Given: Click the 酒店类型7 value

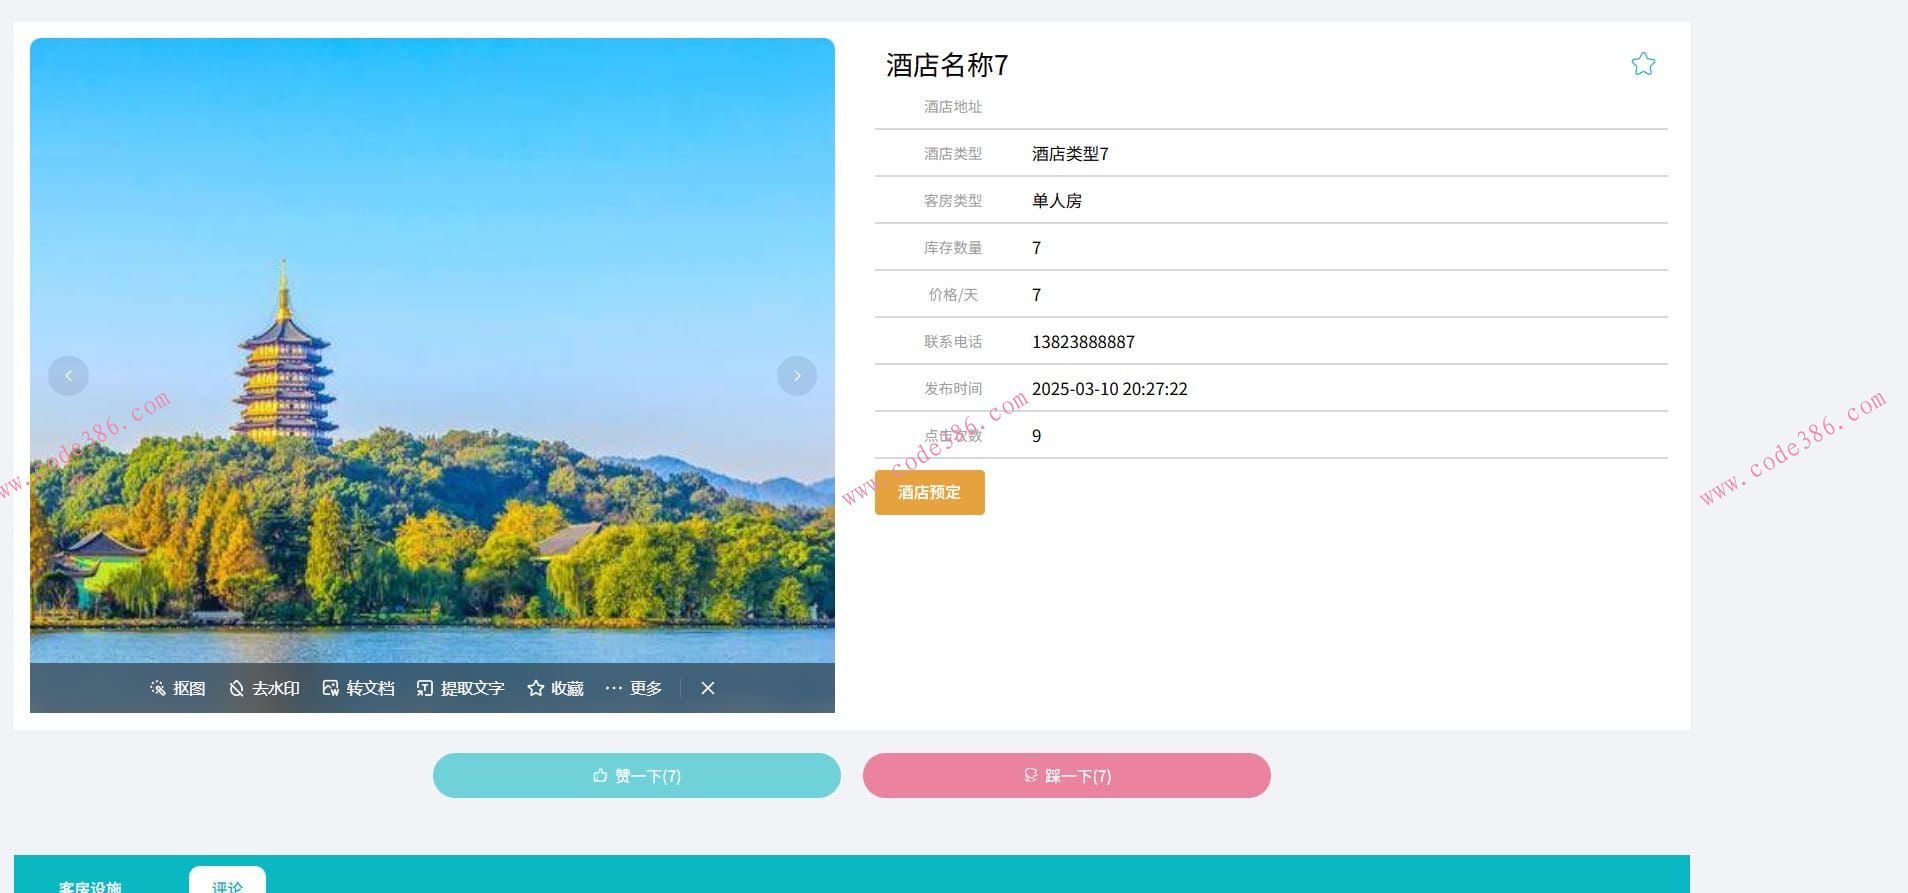Looking at the screenshot, I should coord(1070,154).
